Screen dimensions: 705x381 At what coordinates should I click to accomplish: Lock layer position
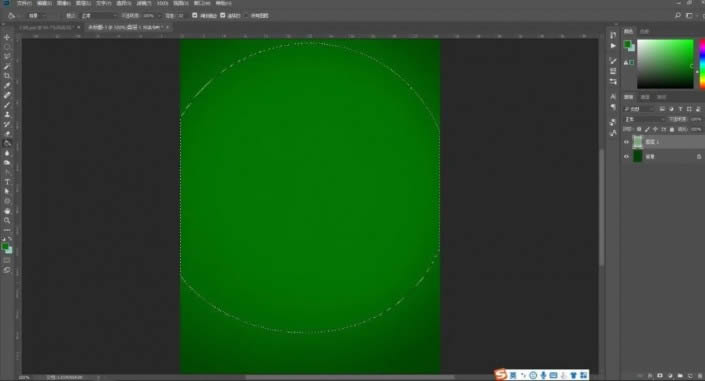tap(655, 129)
